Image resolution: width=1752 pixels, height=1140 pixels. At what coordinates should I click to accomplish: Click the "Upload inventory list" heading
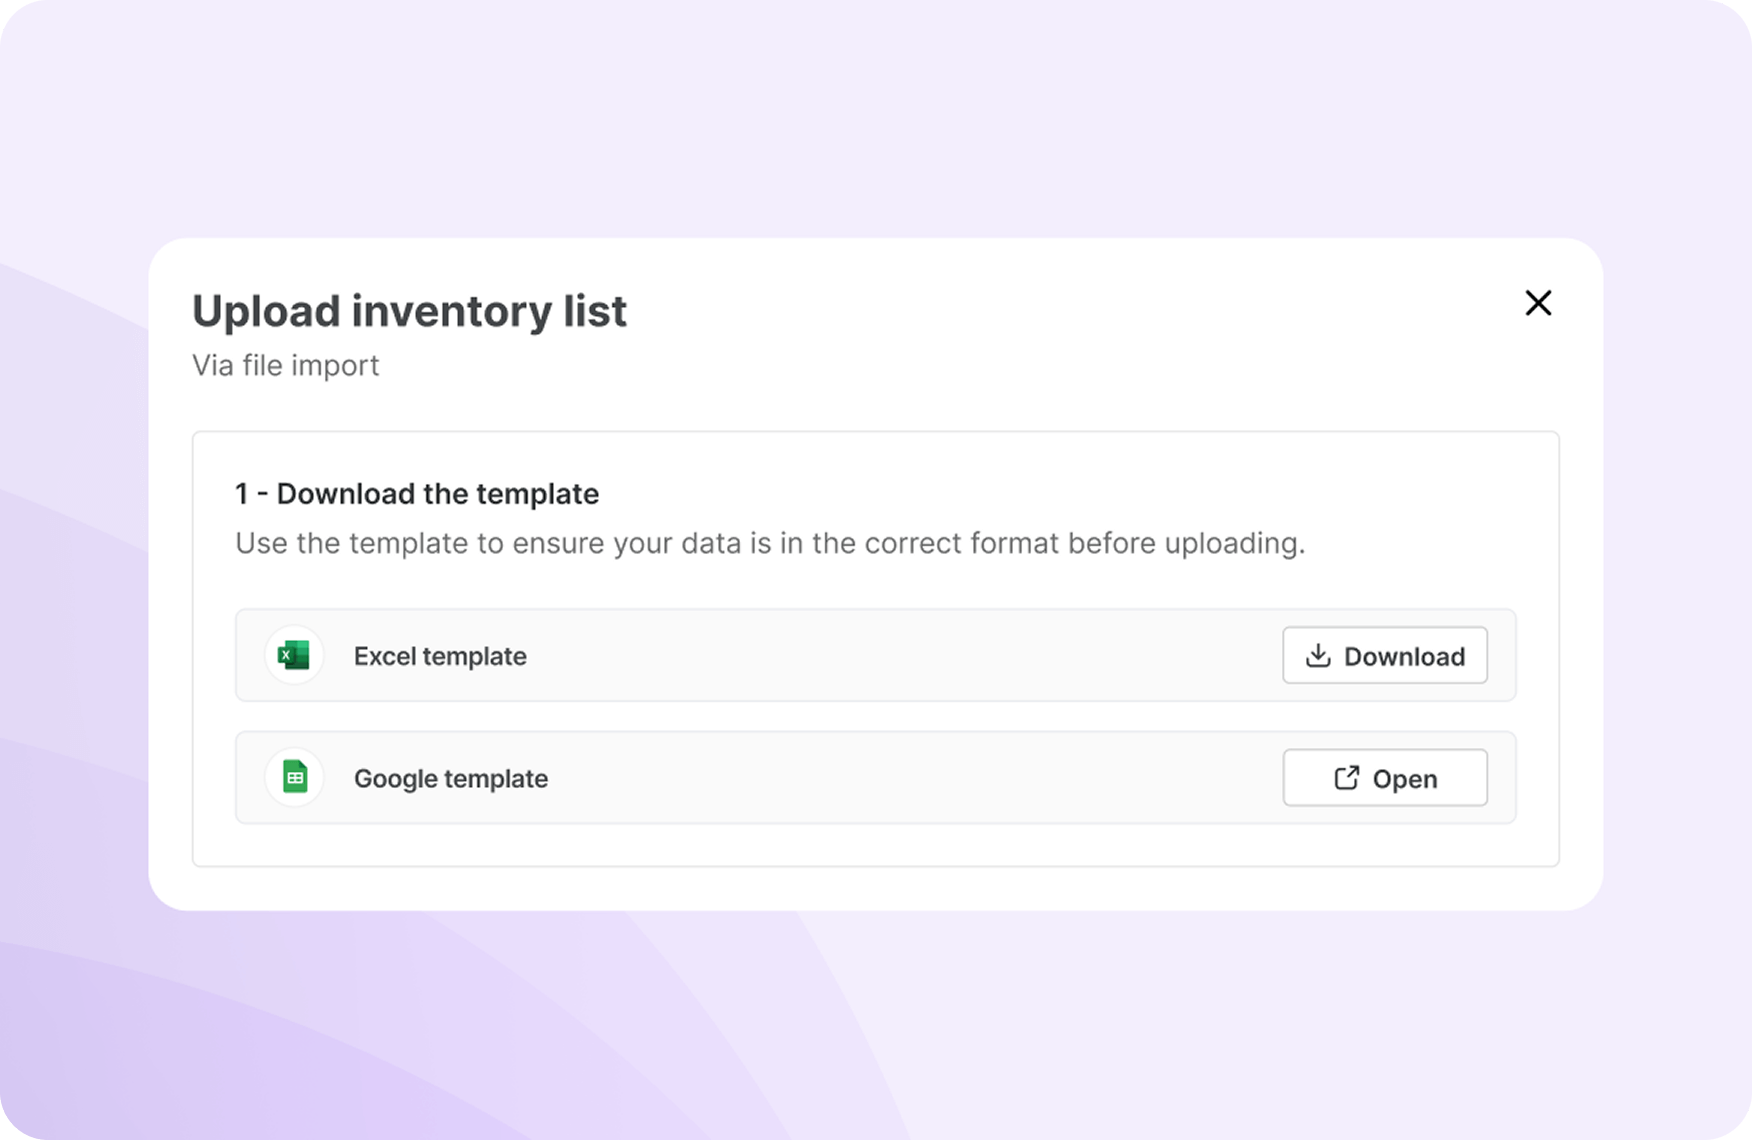[409, 311]
